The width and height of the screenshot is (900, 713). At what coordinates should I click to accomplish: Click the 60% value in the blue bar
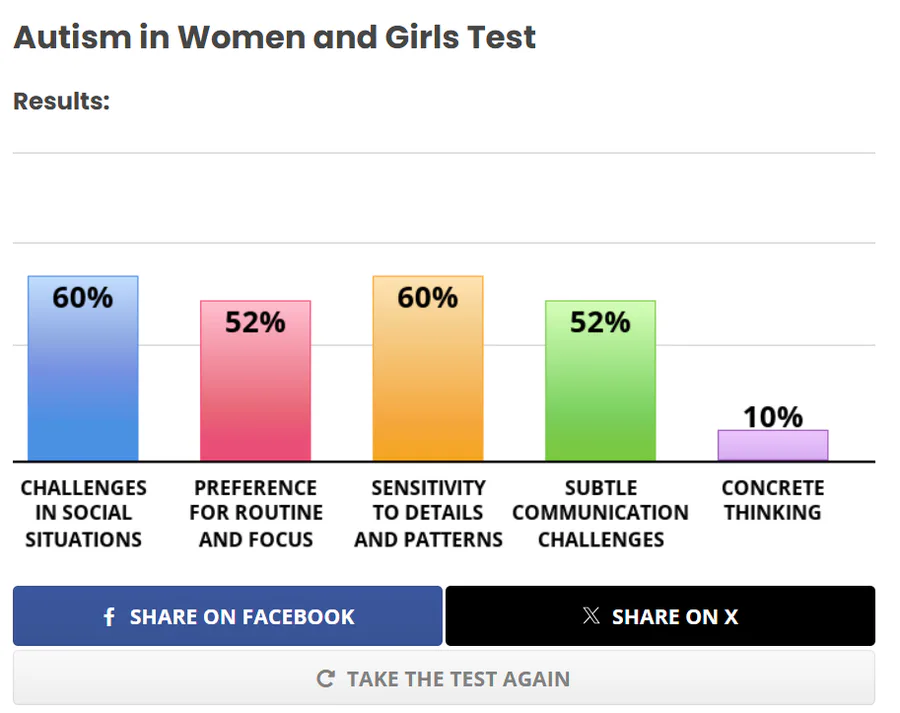[x=83, y=297]
